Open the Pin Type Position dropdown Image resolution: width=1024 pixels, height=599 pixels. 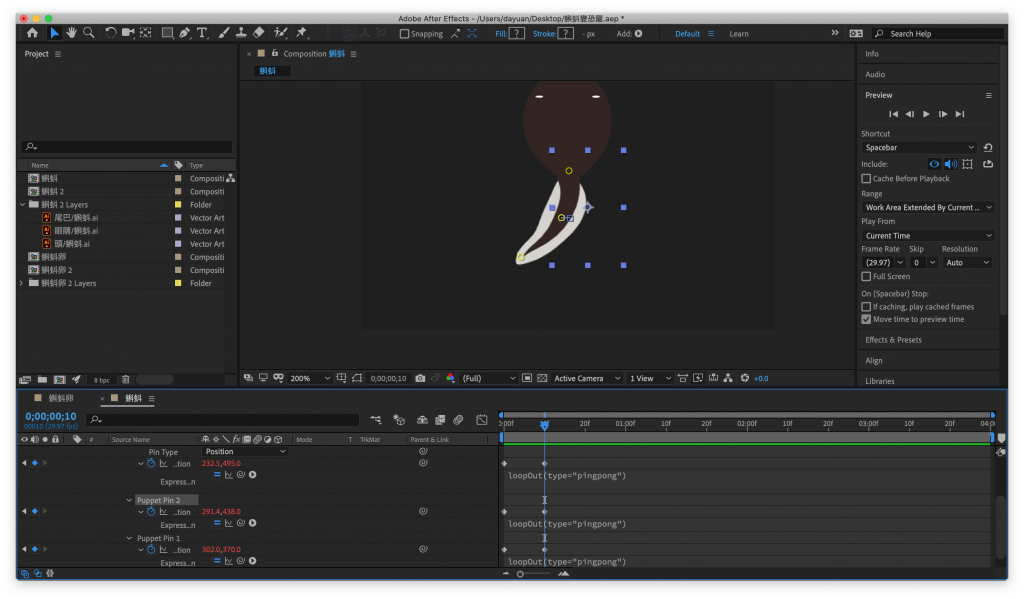tap(245, 451)
